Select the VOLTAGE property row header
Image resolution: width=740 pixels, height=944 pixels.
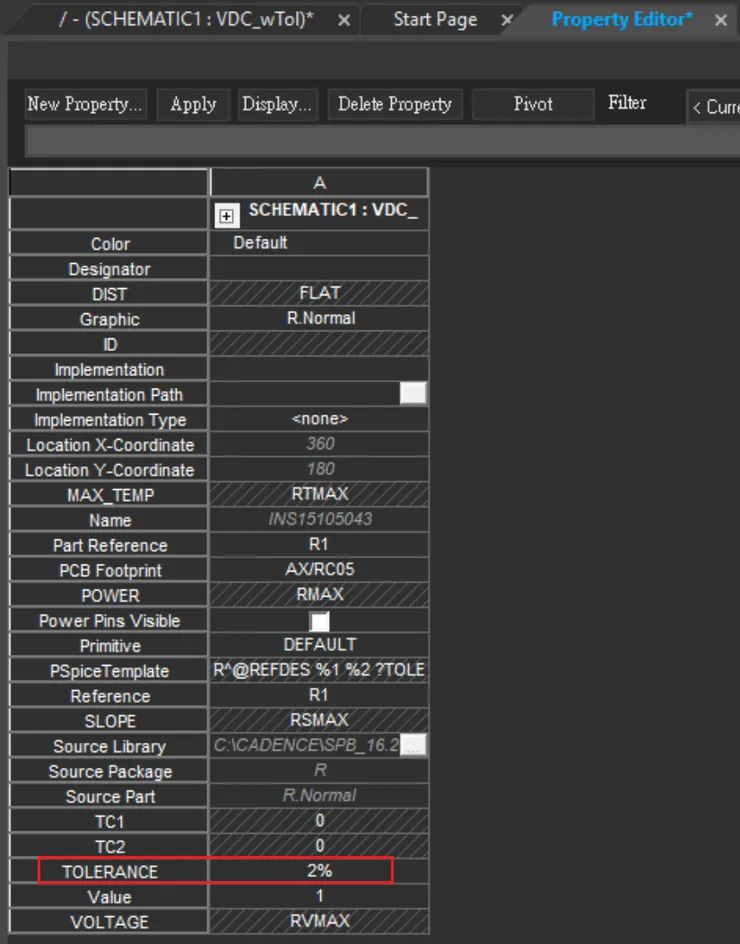[x=109, y=921]
